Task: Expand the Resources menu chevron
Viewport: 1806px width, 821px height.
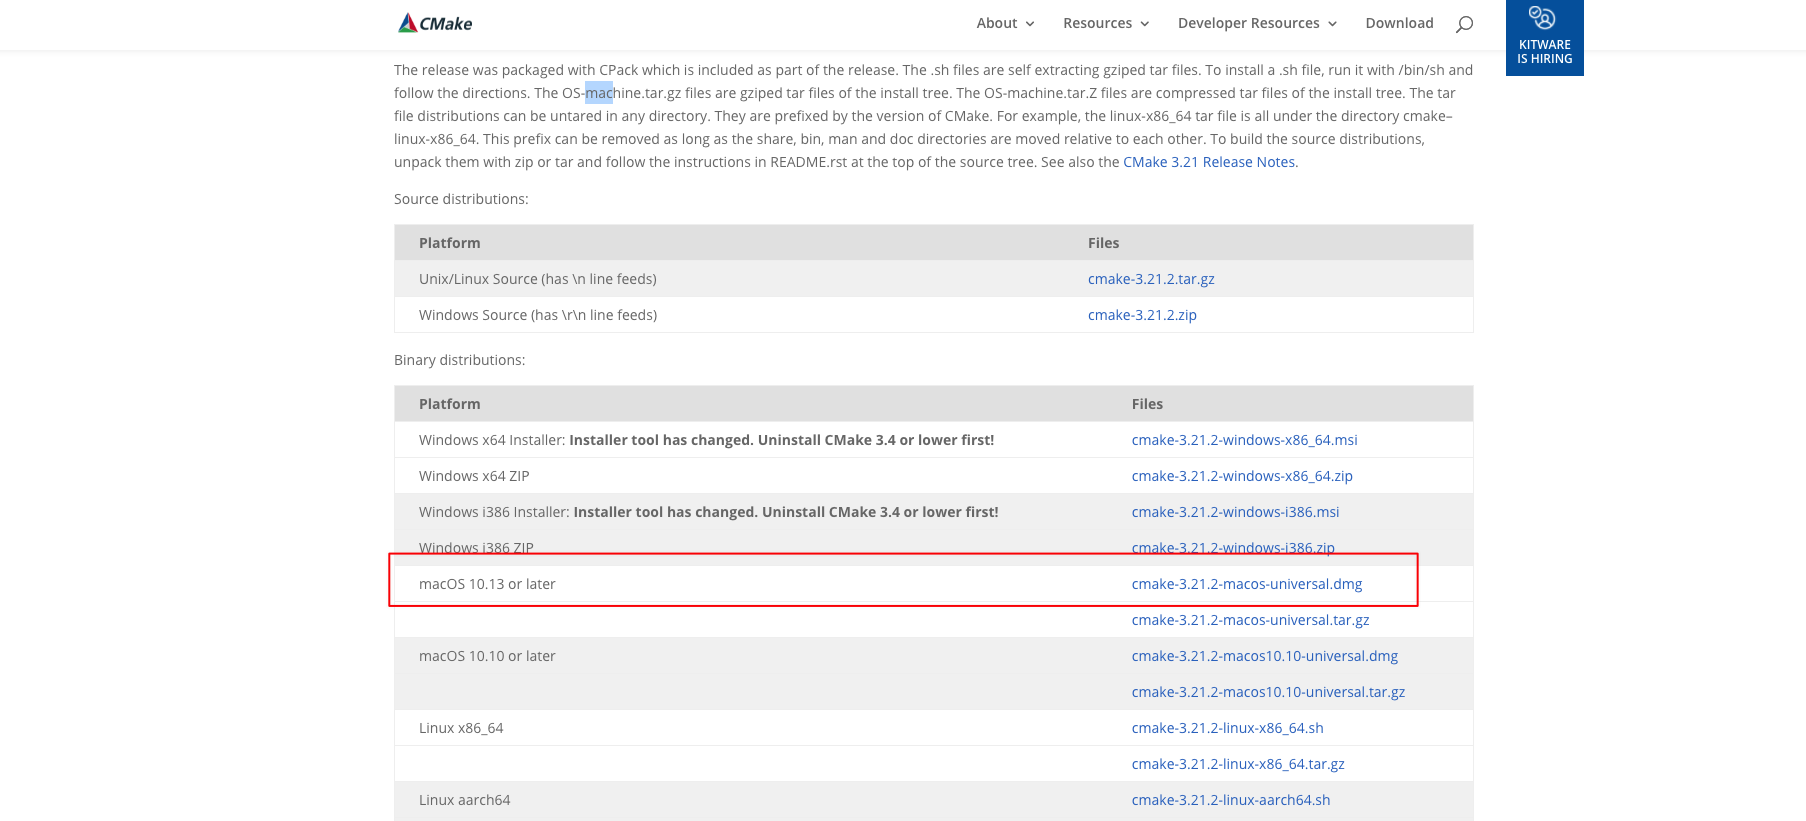Action: click(x=1145, y=24)
